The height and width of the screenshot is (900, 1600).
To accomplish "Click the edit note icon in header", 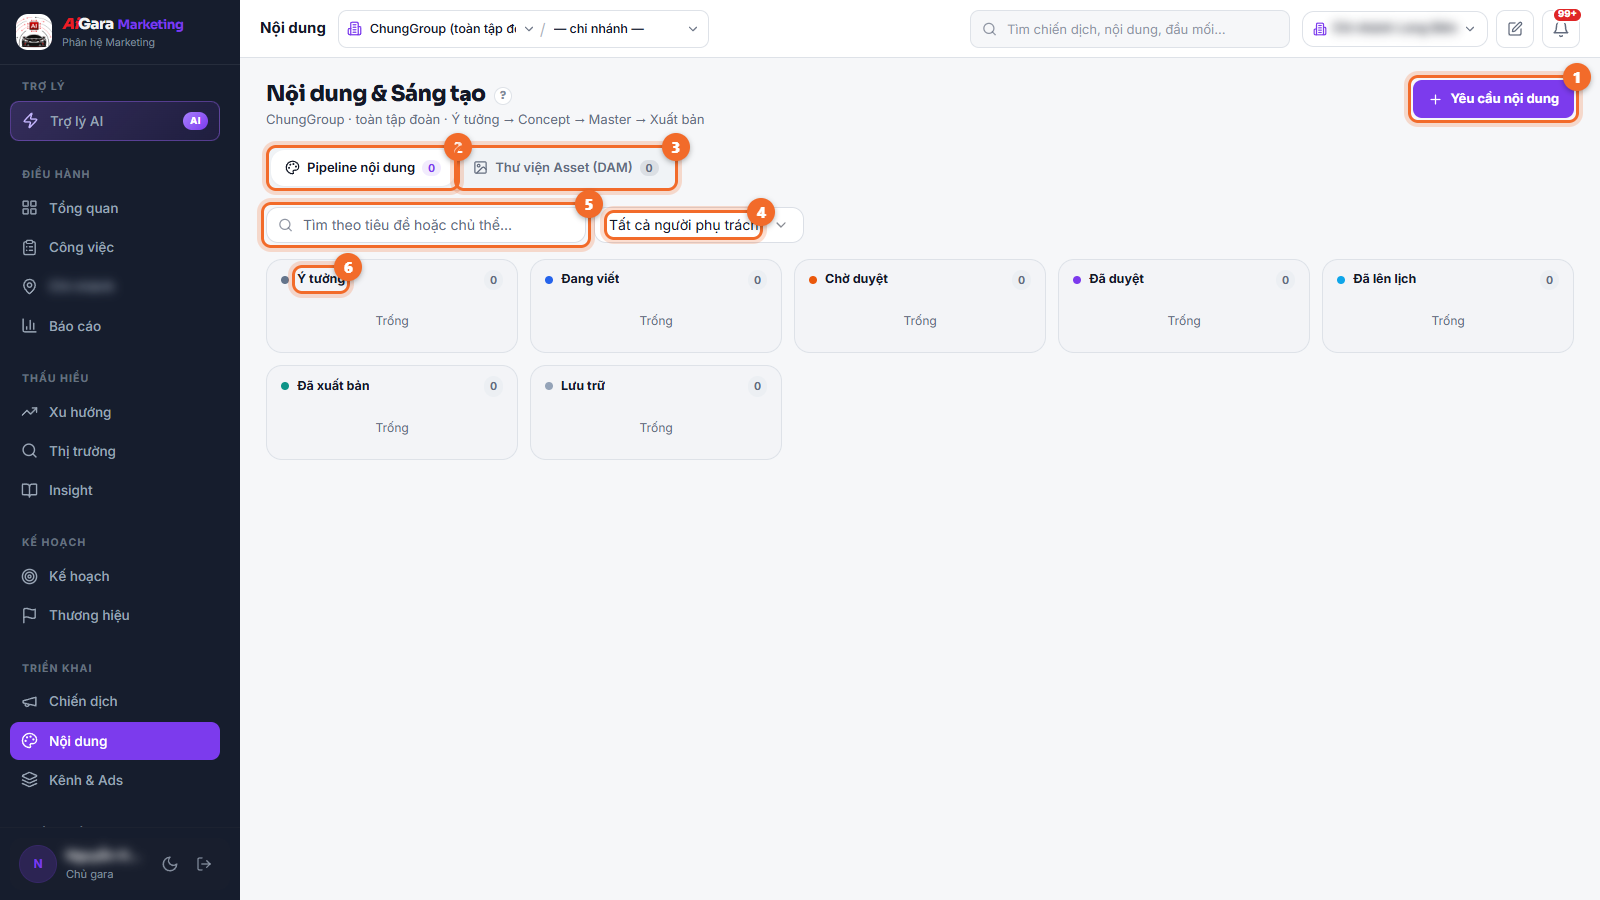I will tap(1515, 29).
